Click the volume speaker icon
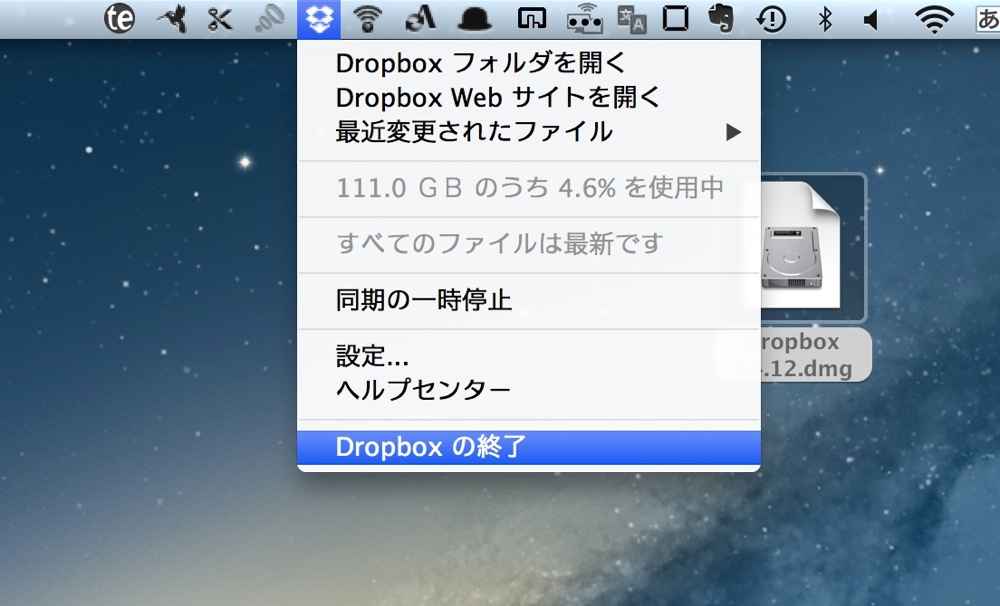Viewport: 1000px width, 606px height. [x=871, y=20]
